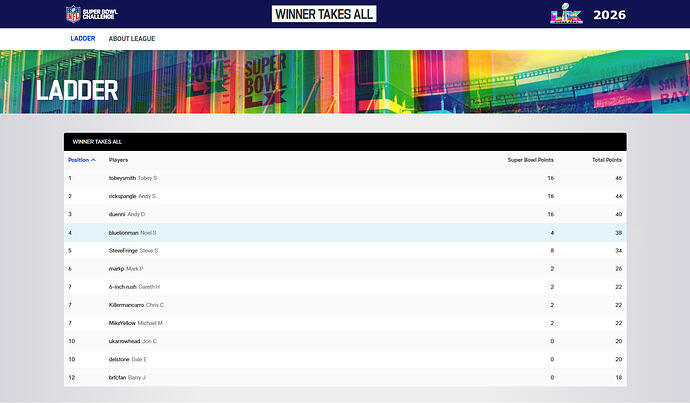
Task: Sort by Super Bowl Points column
Action: click(530, 160)
